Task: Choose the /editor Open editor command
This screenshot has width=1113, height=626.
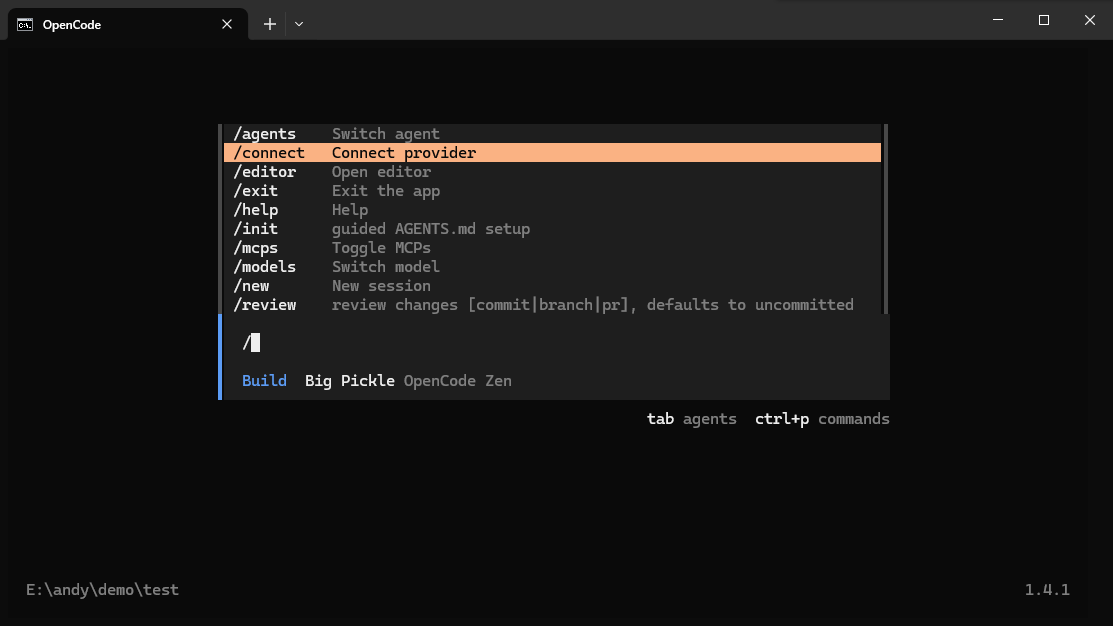Action: (332, 172)
